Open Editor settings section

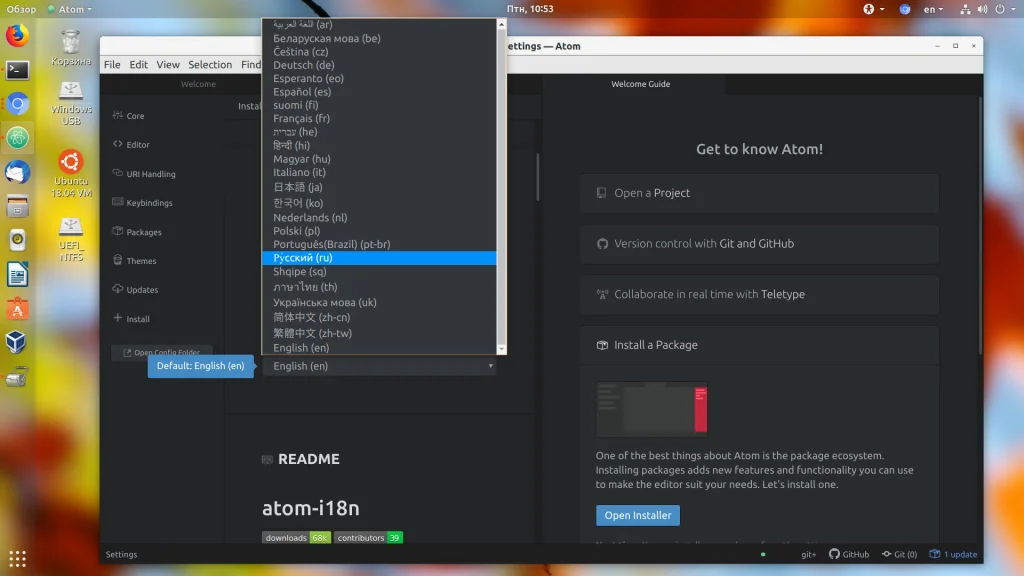131,144
